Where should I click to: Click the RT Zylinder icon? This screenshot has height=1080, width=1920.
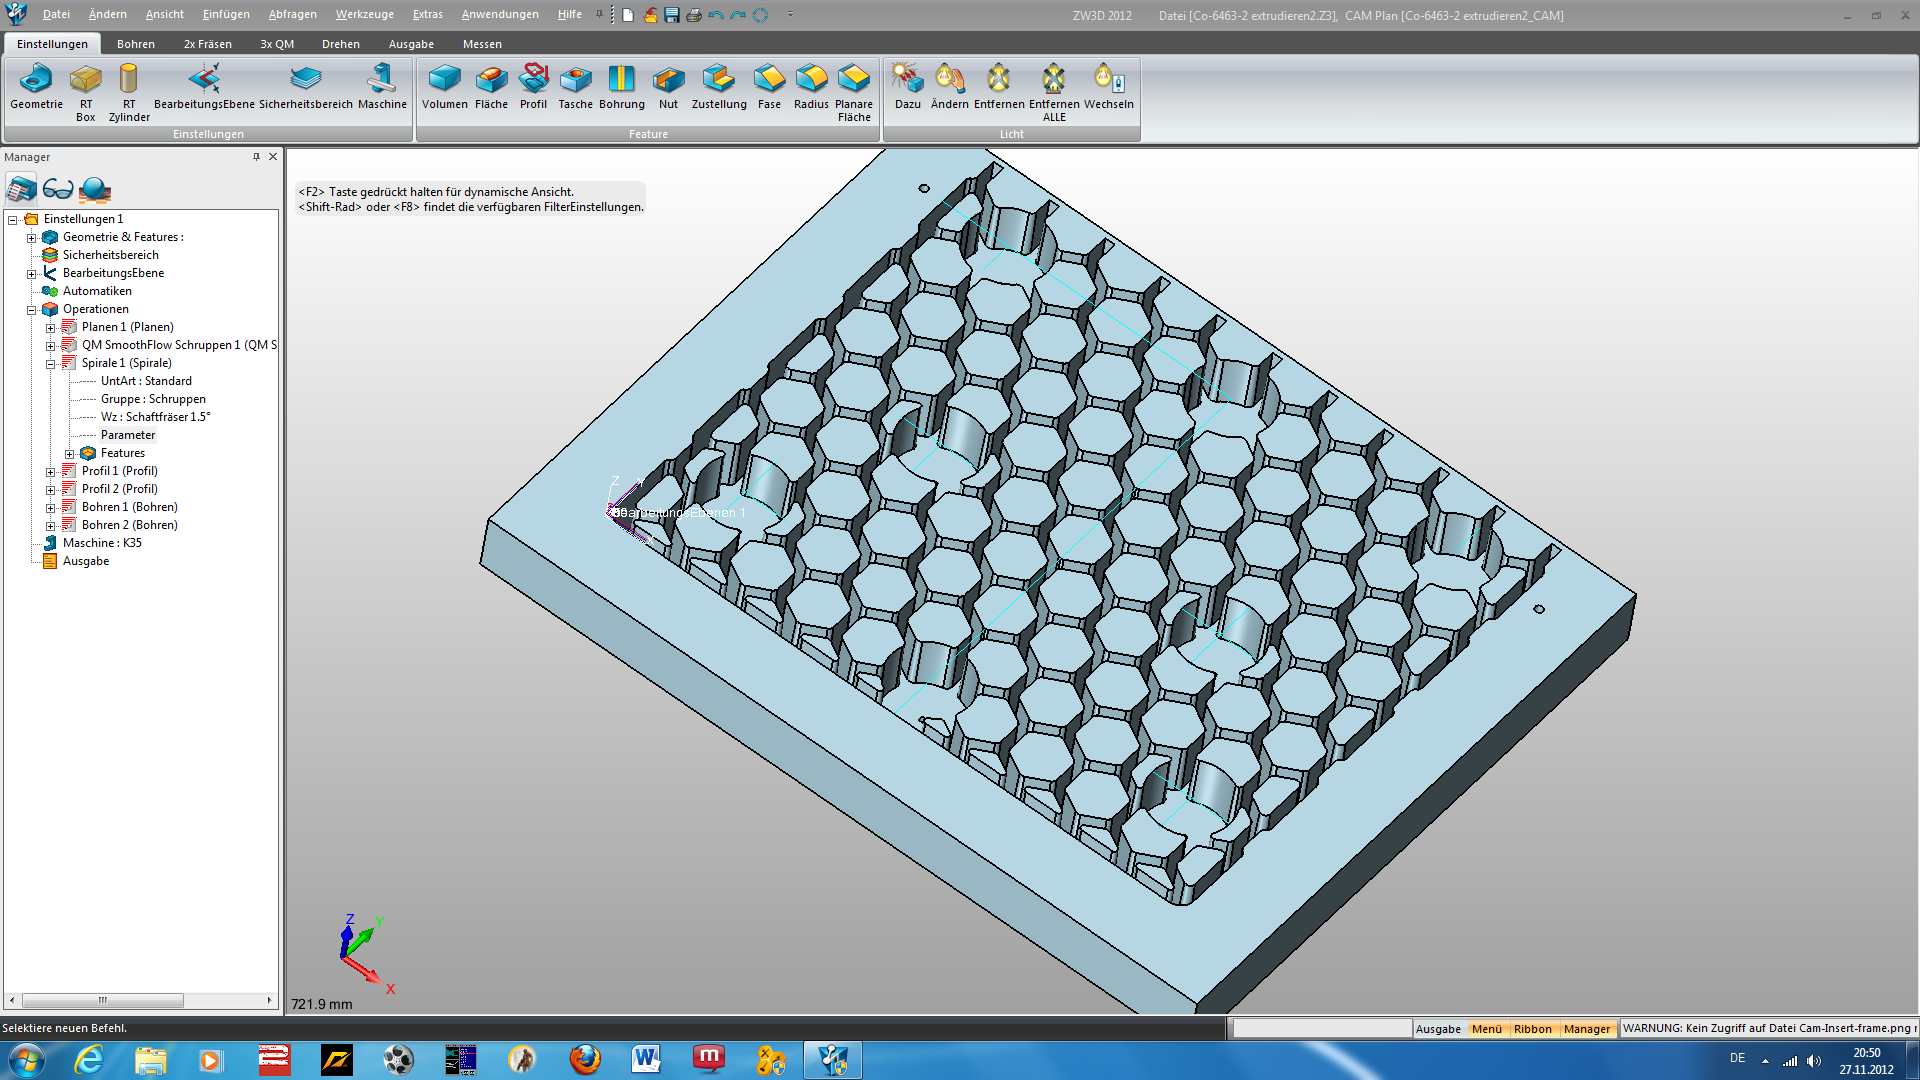(x=129, y=93)
